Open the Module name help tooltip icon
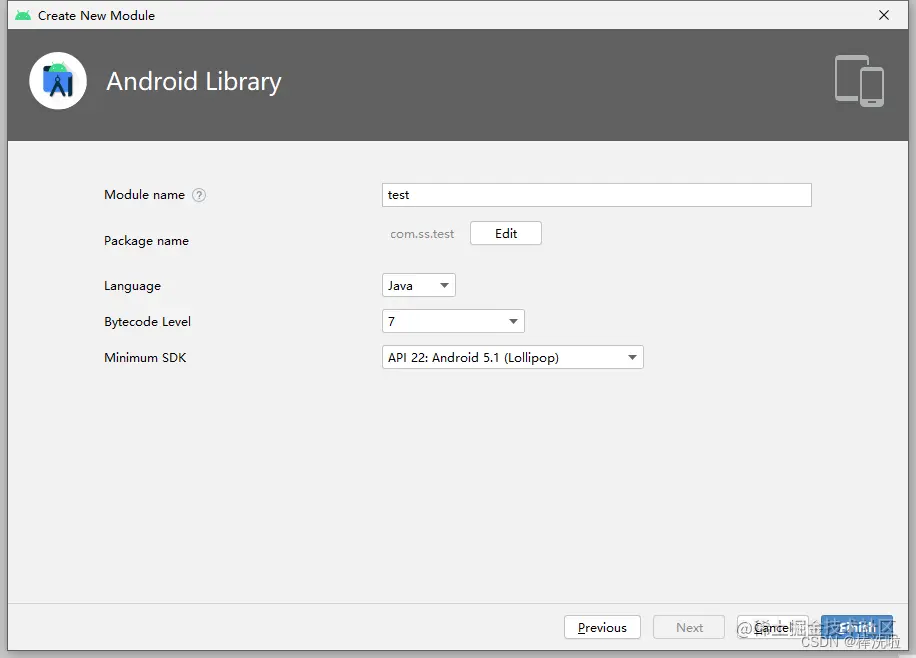This screenshot has height=658, width=916. tap(198, 195)
